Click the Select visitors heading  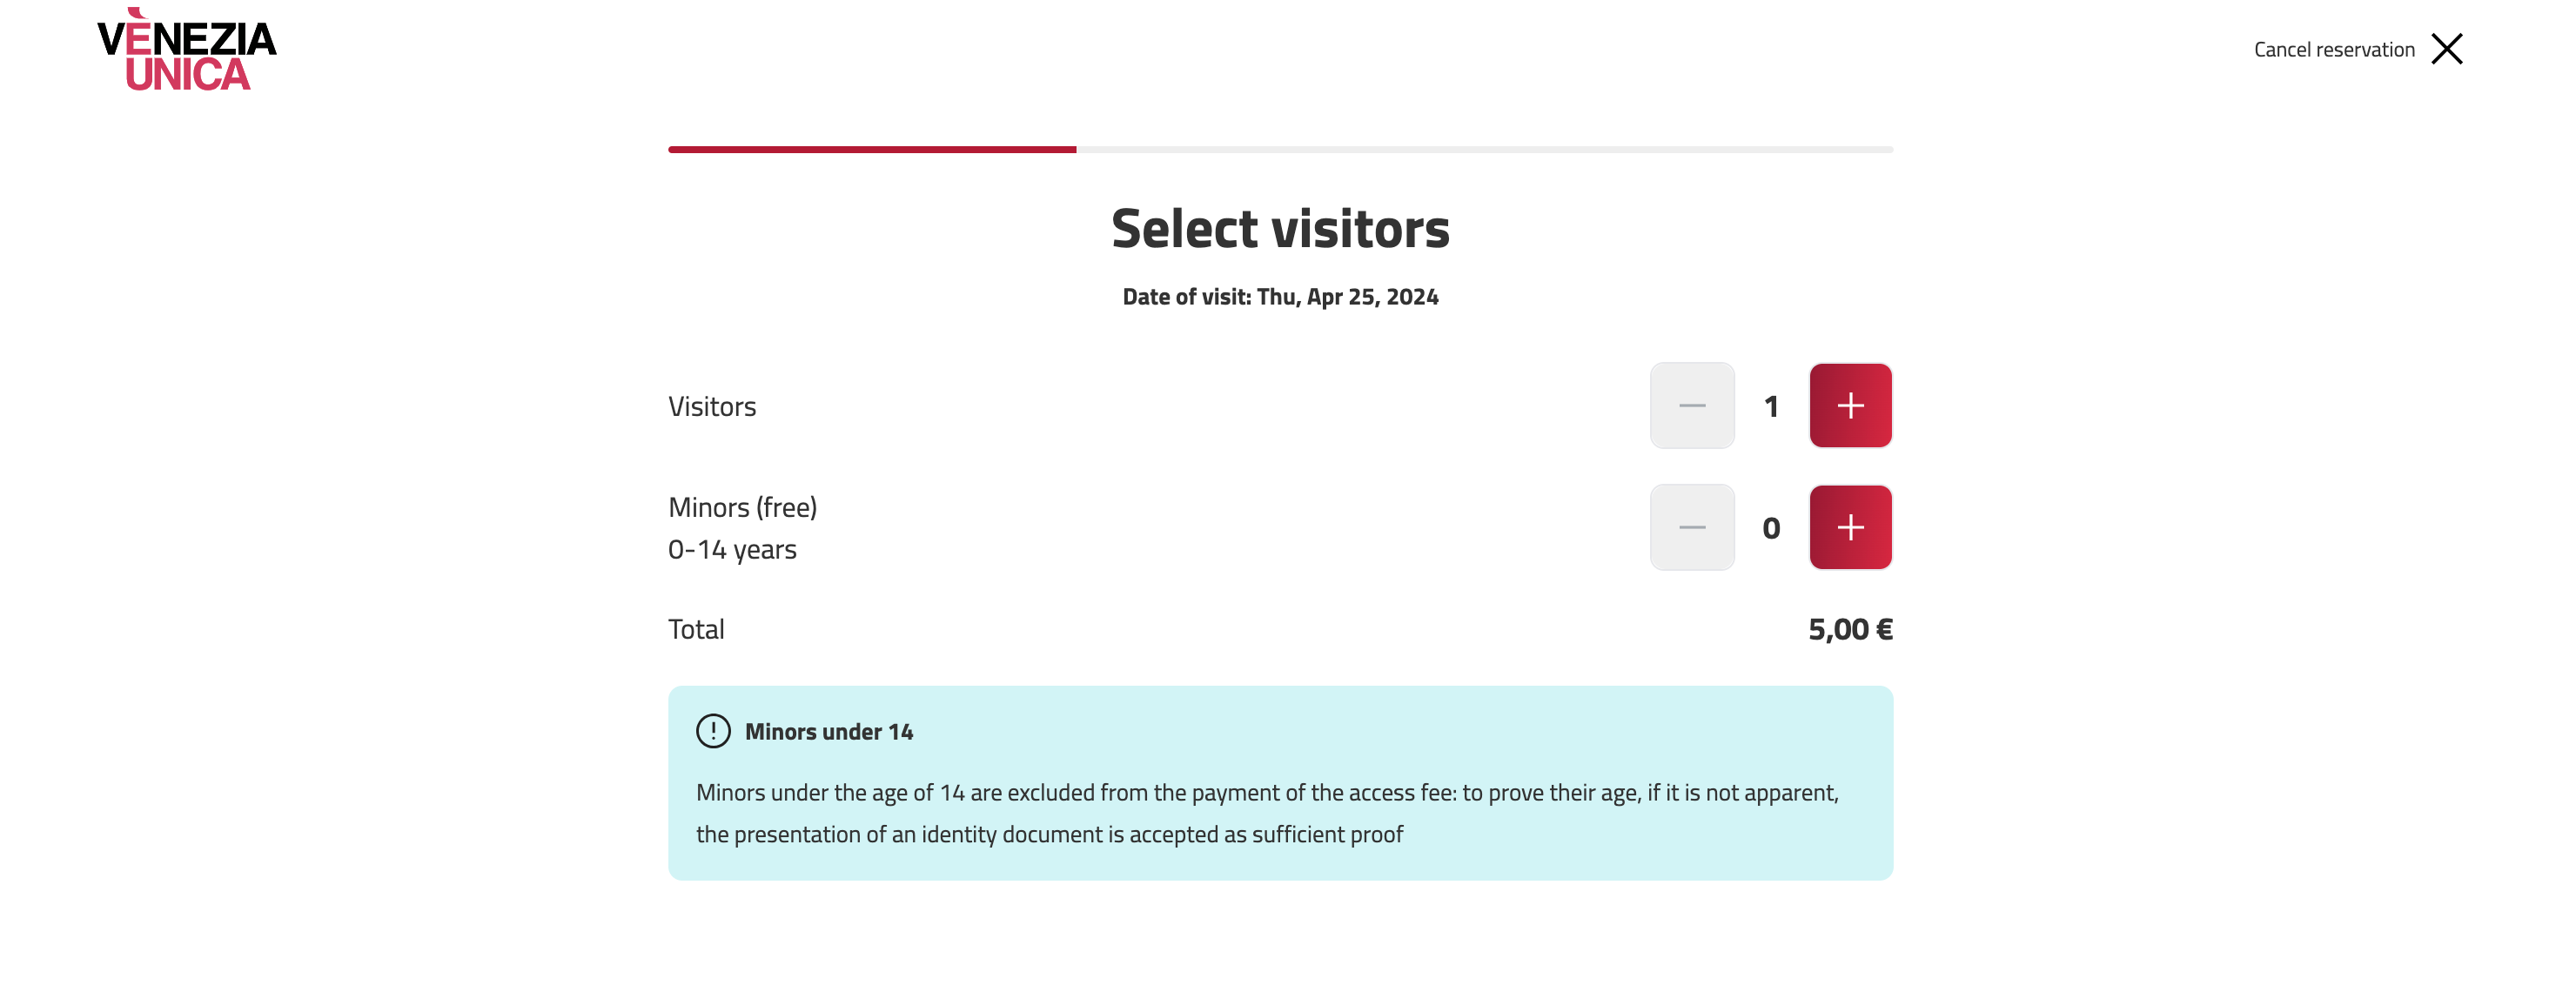pos(1280,228)
